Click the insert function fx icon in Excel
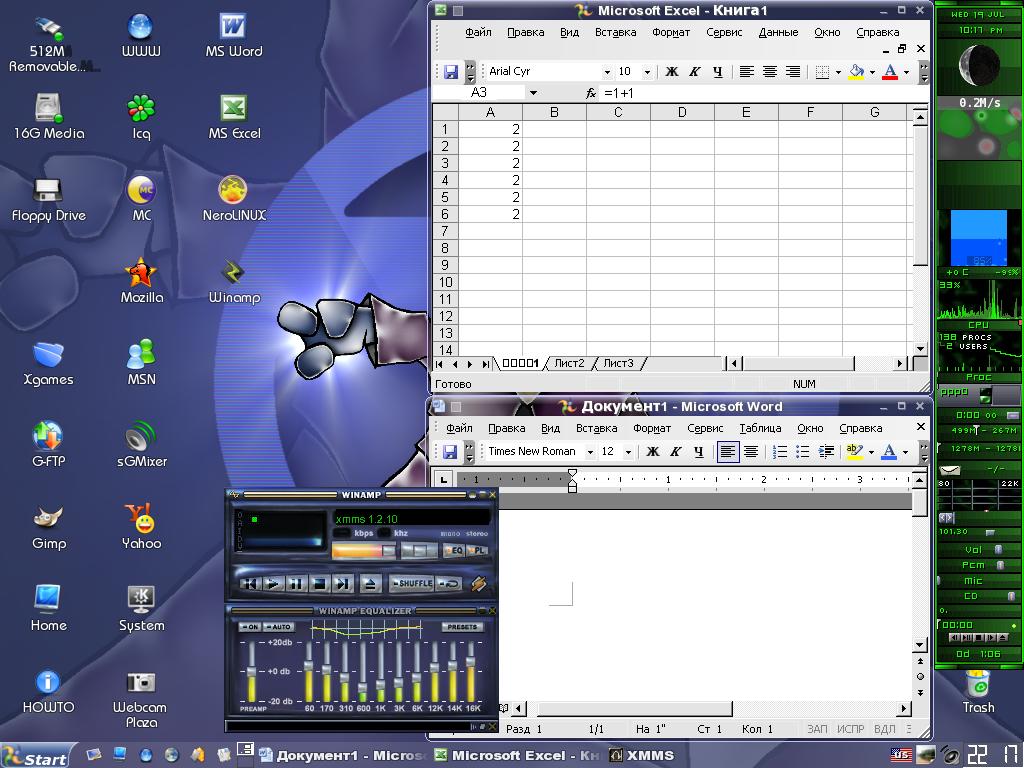This screenshot has width=1024, height=768. pos(590,93)
